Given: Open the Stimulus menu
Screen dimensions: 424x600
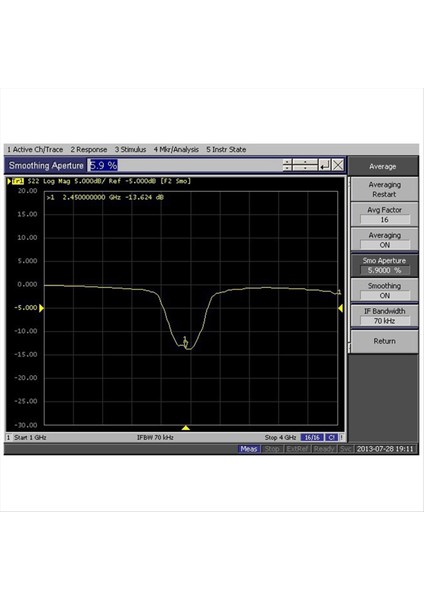Looking at the screenshot, I should coord(130,150).
